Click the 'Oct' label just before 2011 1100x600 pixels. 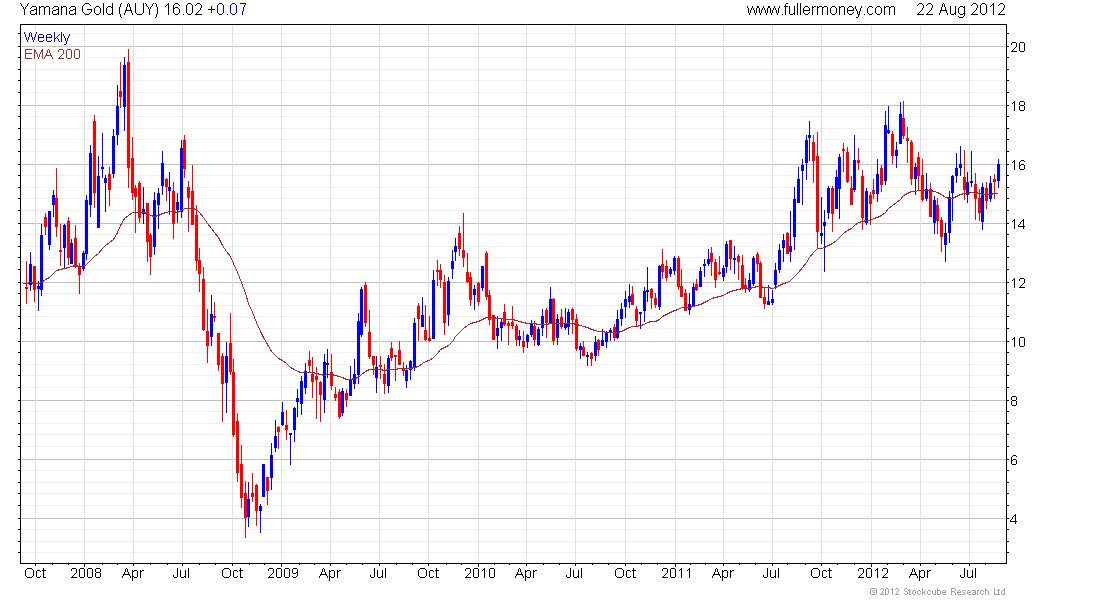(625, 573)
